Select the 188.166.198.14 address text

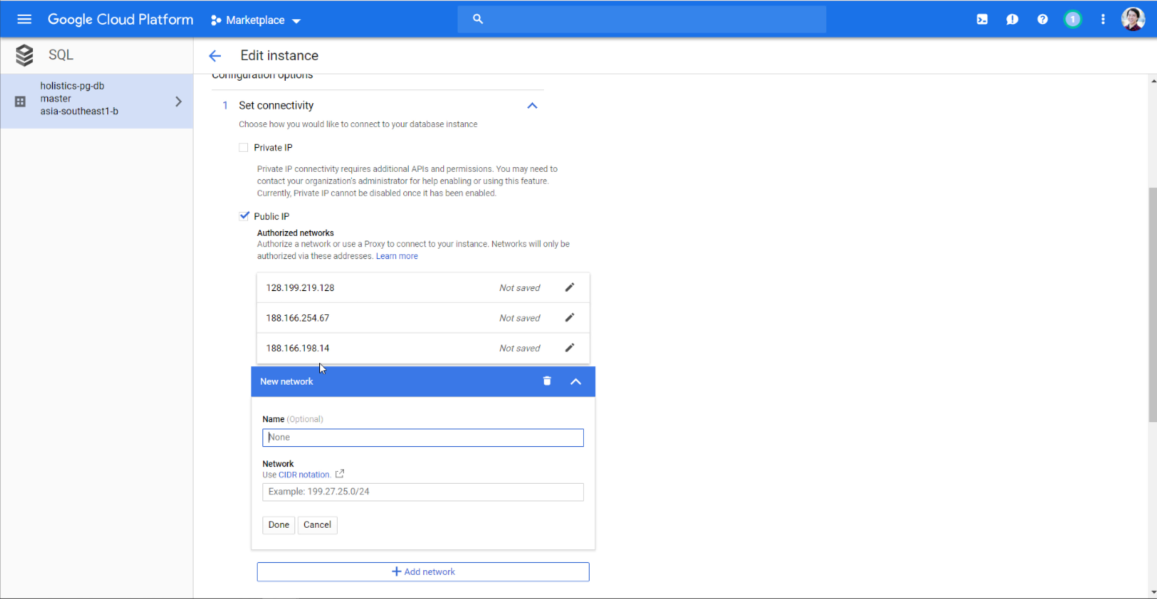298,348
